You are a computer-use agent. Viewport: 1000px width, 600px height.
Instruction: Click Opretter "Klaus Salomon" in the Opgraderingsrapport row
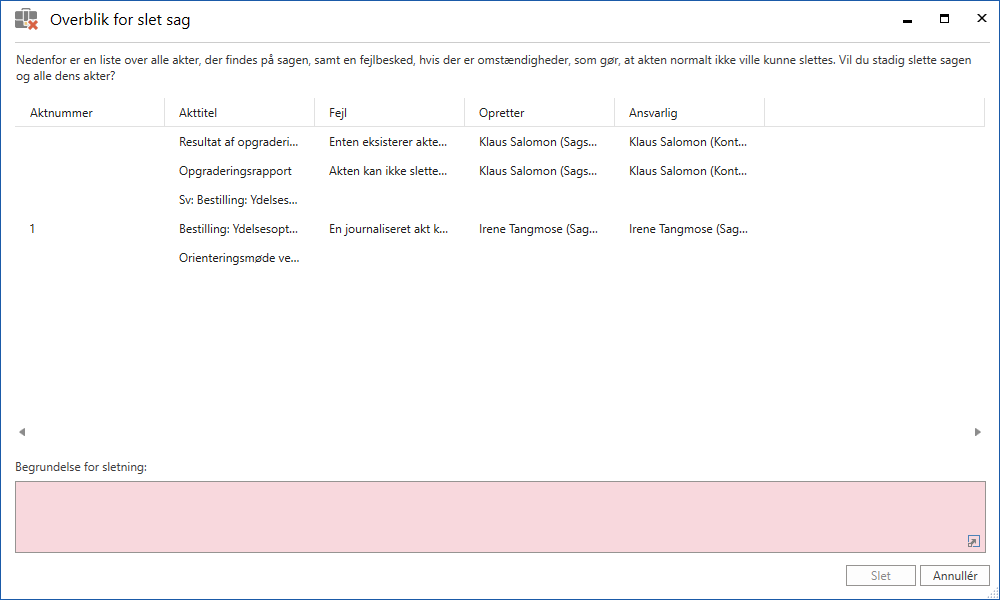click(538, 171)
